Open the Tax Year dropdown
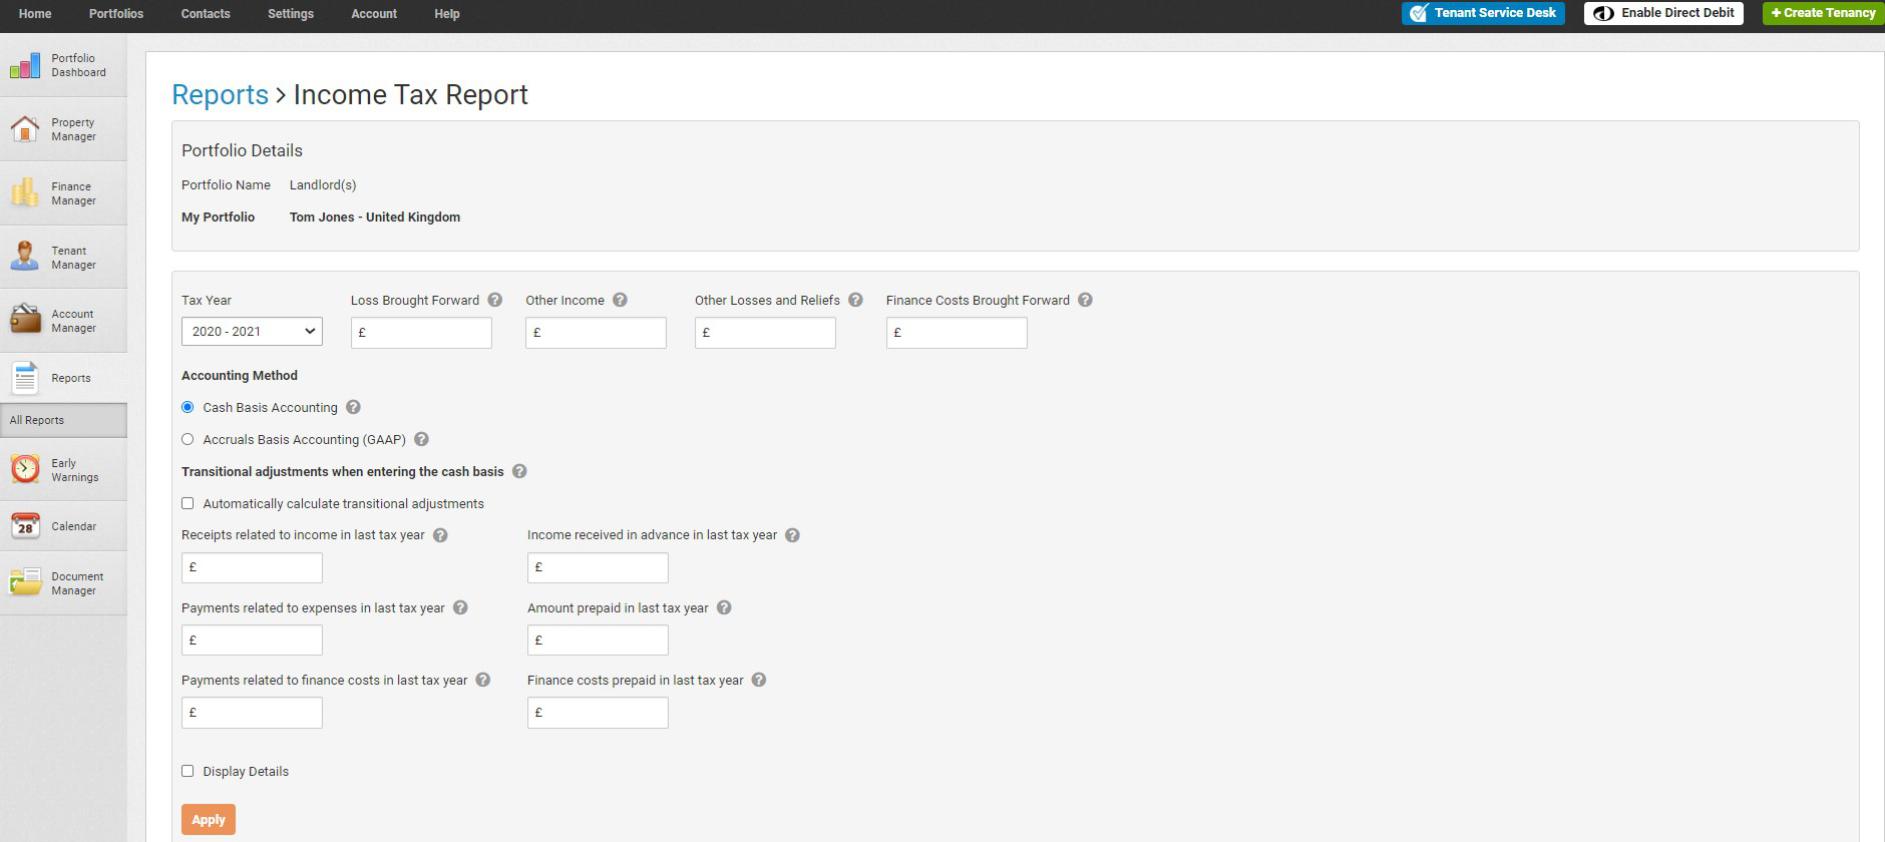This screenshot has height=842, width=1885. pos(252,332)
